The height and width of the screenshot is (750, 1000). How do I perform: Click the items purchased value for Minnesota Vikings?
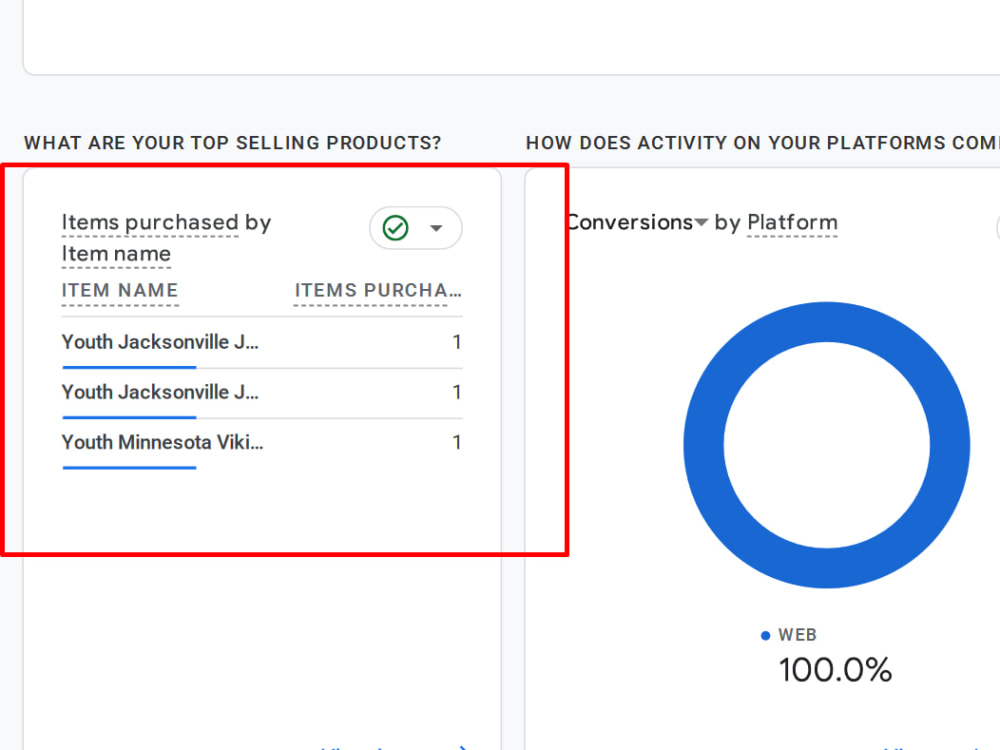(457, 443)
